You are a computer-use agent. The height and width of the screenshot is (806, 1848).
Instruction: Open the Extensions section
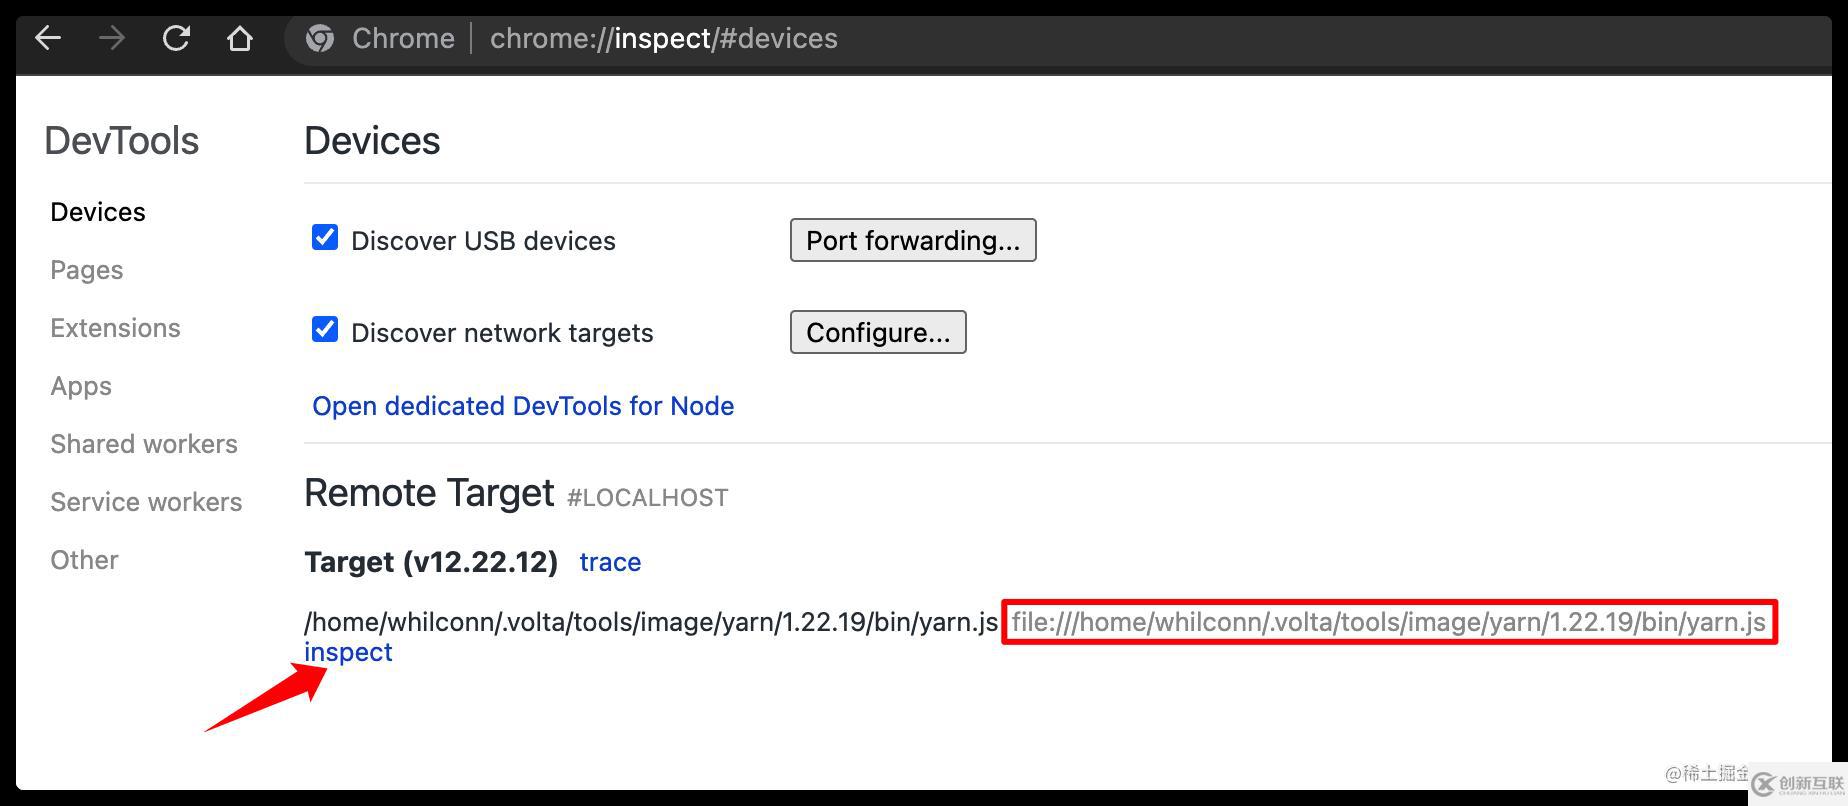coord(115,328)
